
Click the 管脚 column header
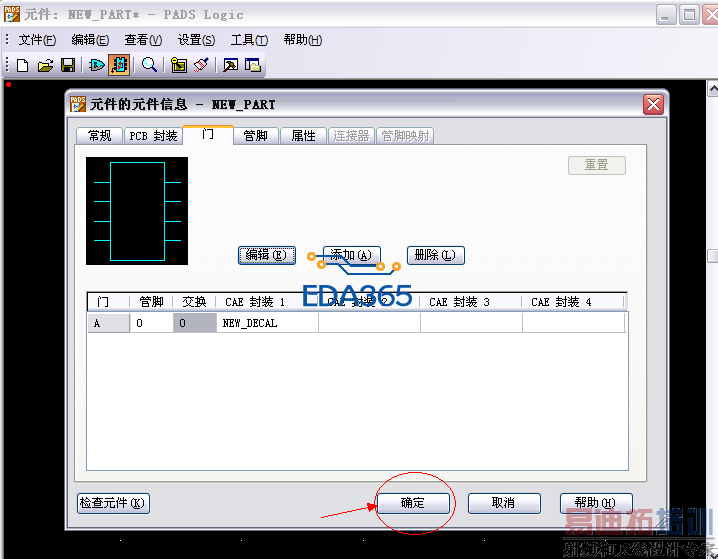(x=152, y=302)
